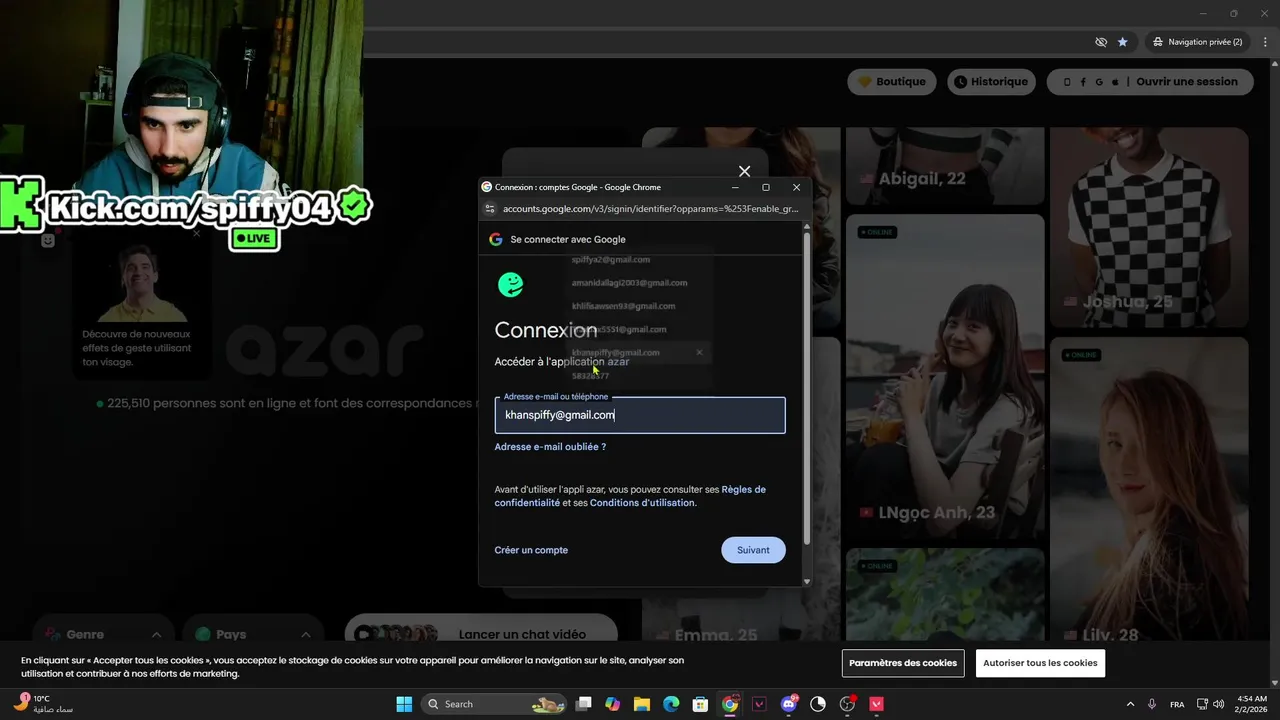
Task: Switch FRA keyboard language indicator
Action: pos(1177,704)
